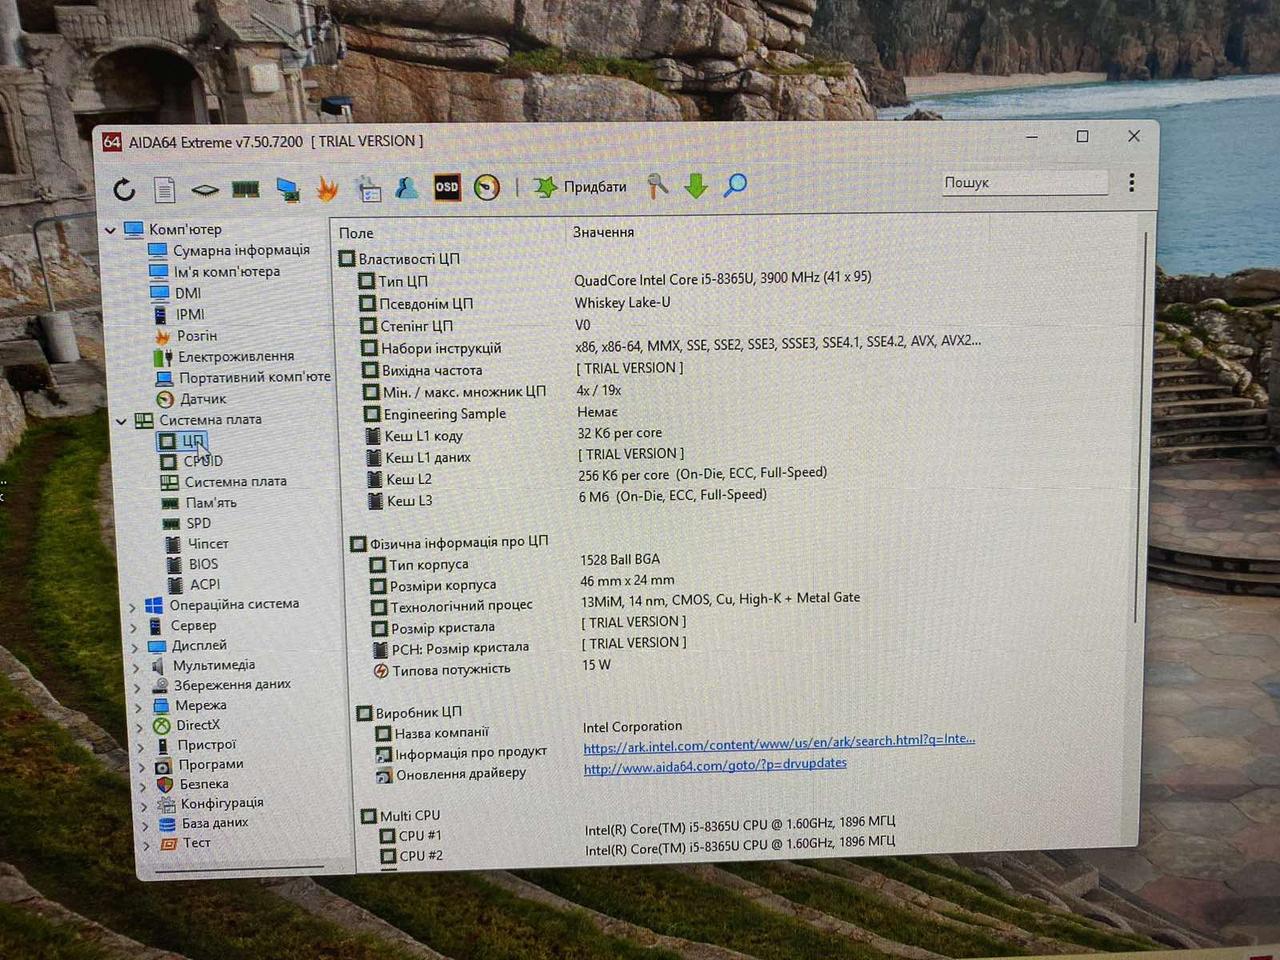The height and width of the screenshot is (960, 1280).
Task: Click the blue magnifier search icon
Action: [735, 185]
